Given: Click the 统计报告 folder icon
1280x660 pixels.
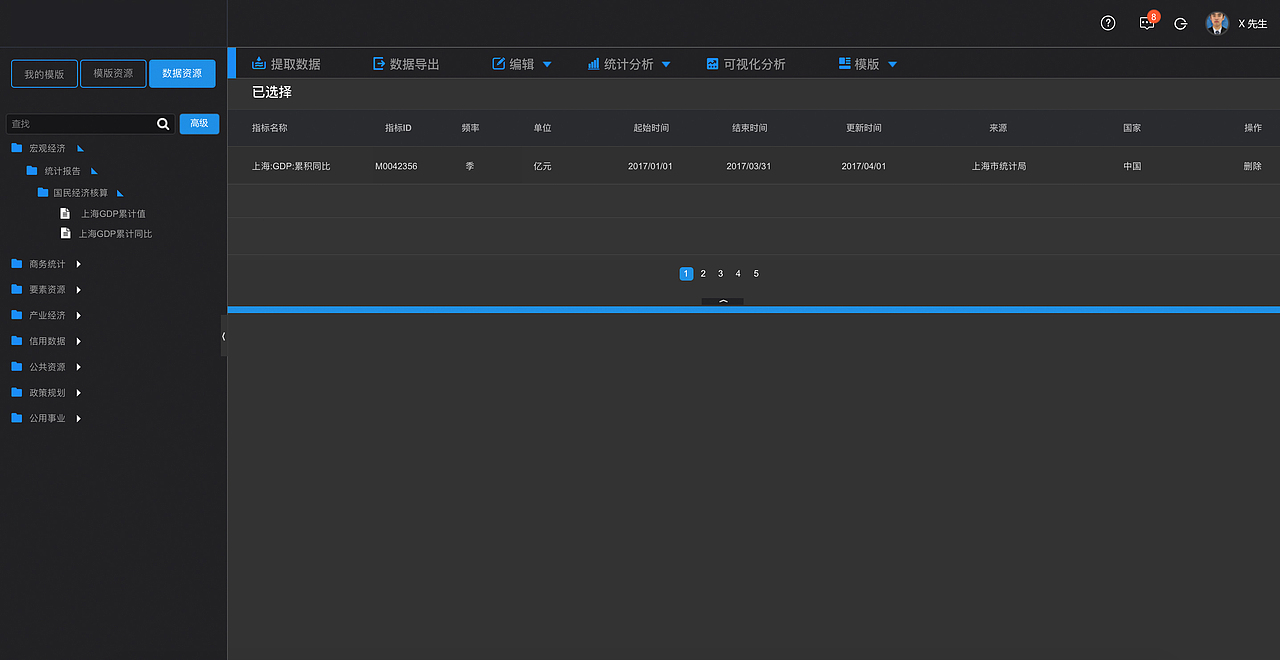Looking at the screenshot, I should coord(32,171).
